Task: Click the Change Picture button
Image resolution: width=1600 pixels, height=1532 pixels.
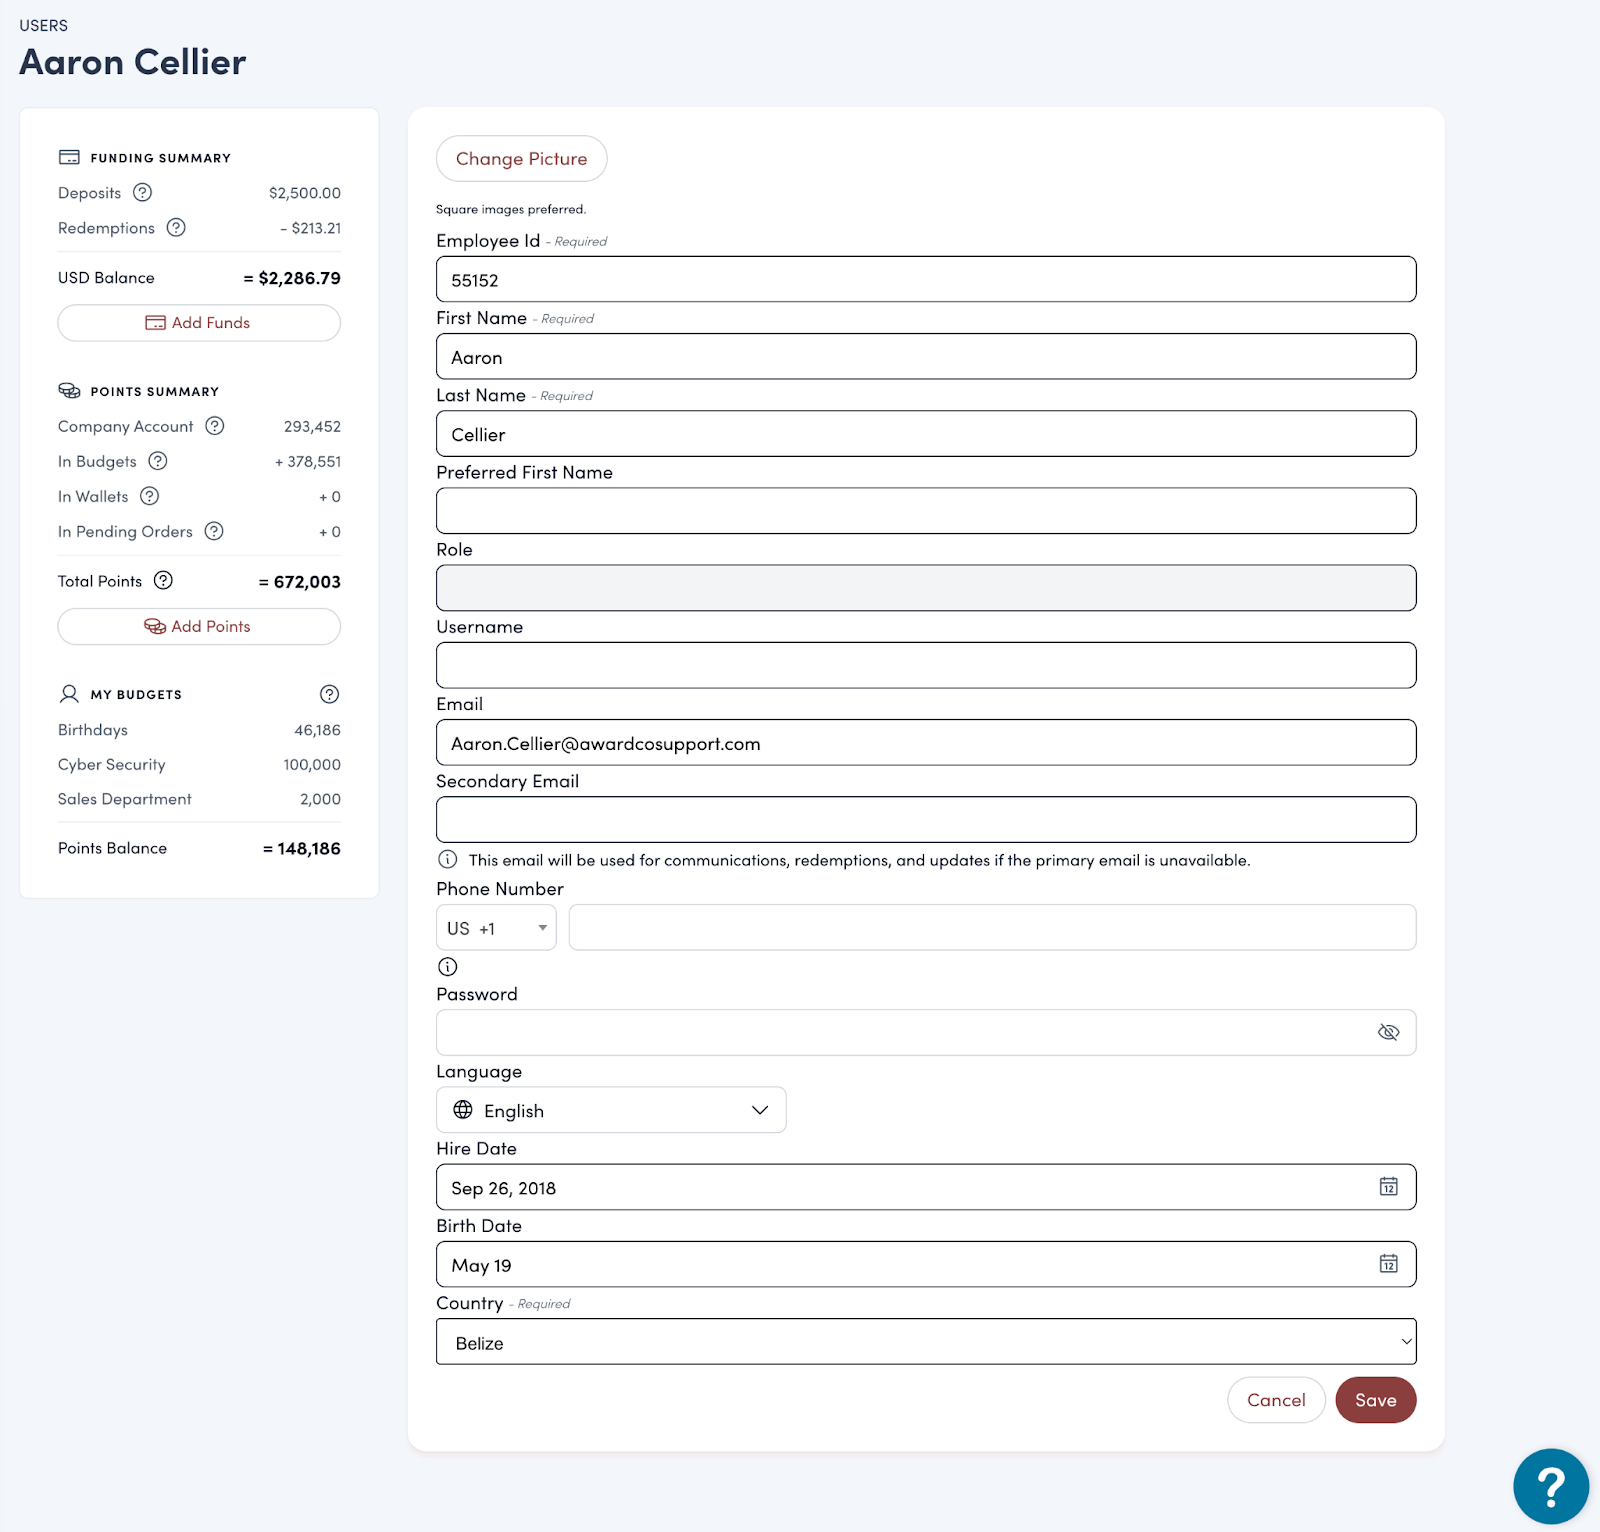Action: pos(521,159)
